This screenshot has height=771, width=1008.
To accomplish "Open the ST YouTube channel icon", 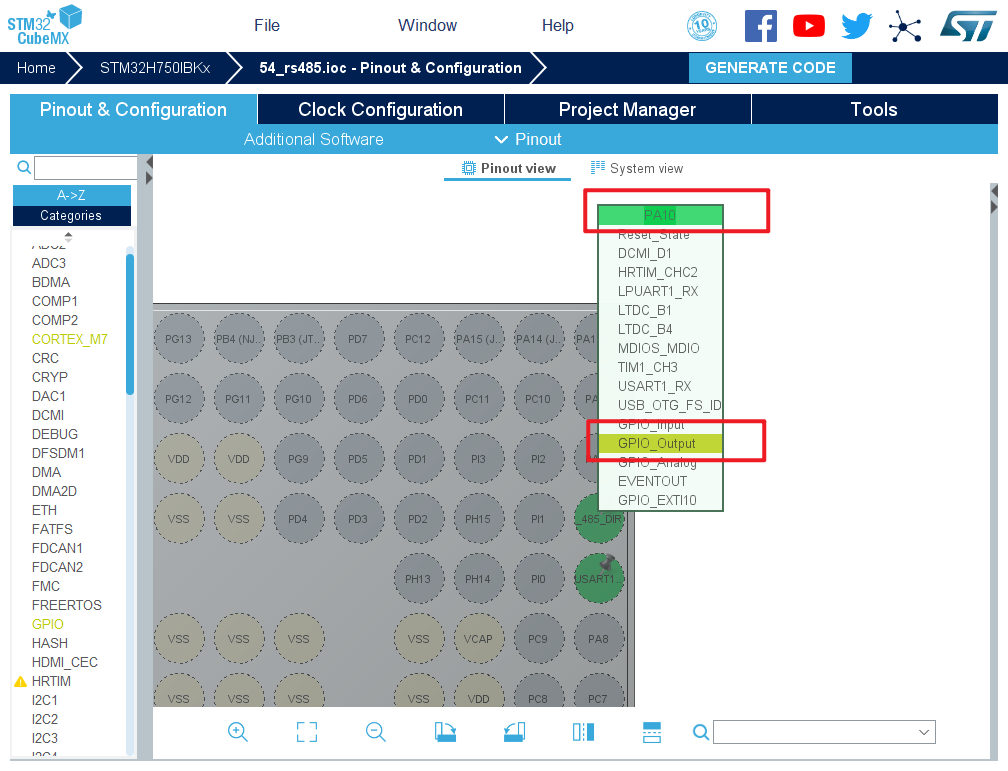I will tap(809, 26).
